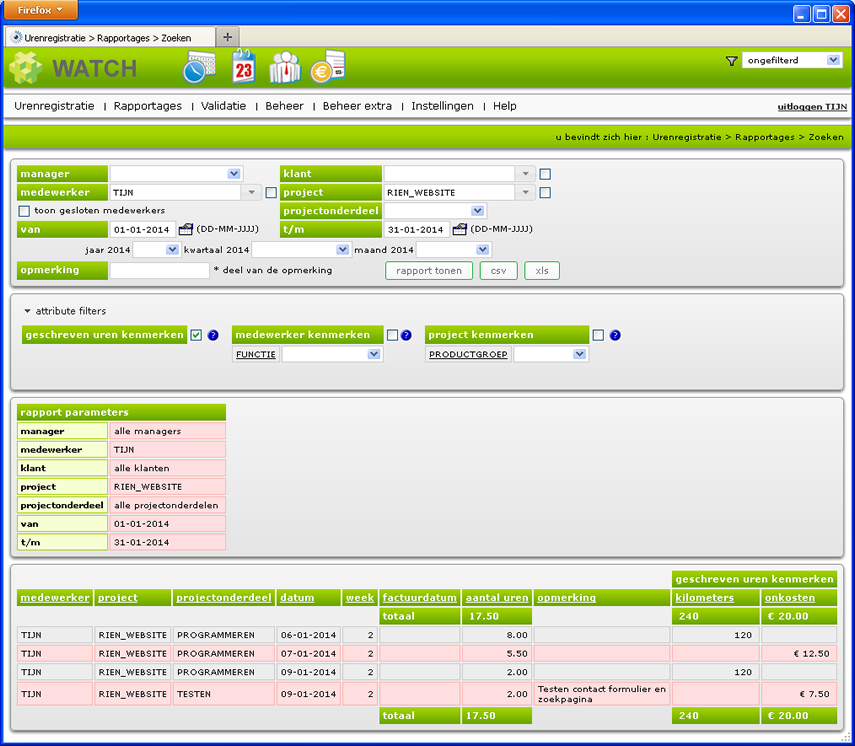Click the opmerking text input
Screen dimensions: 855x746
(159, 270)
